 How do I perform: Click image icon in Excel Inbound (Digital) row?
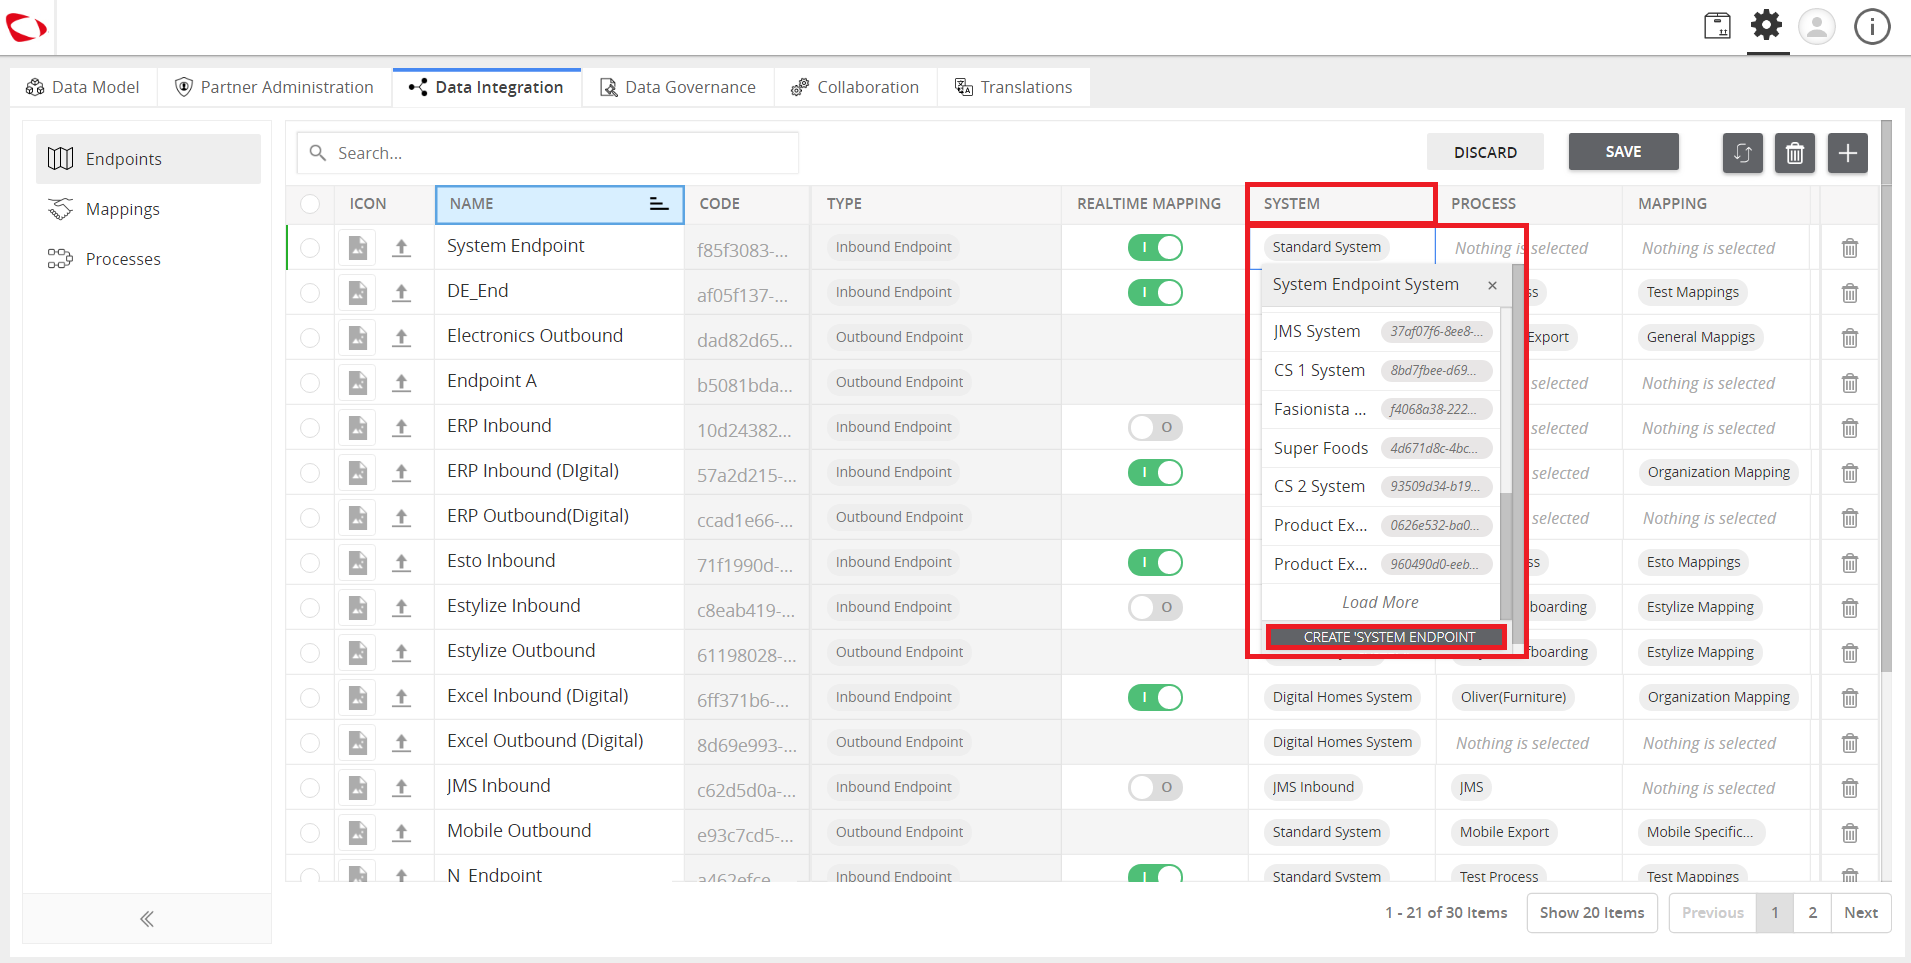click(357, 697)
